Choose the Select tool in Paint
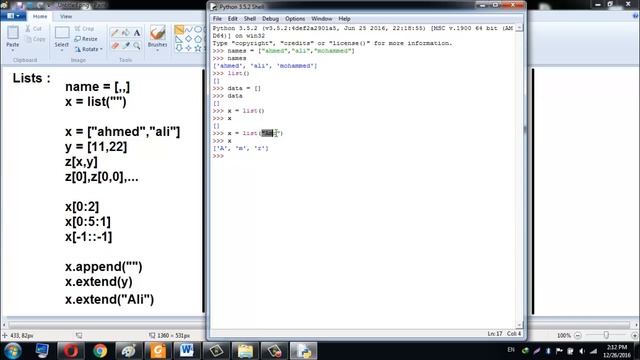This screenshot has width=640, height=360. [62, 36]
